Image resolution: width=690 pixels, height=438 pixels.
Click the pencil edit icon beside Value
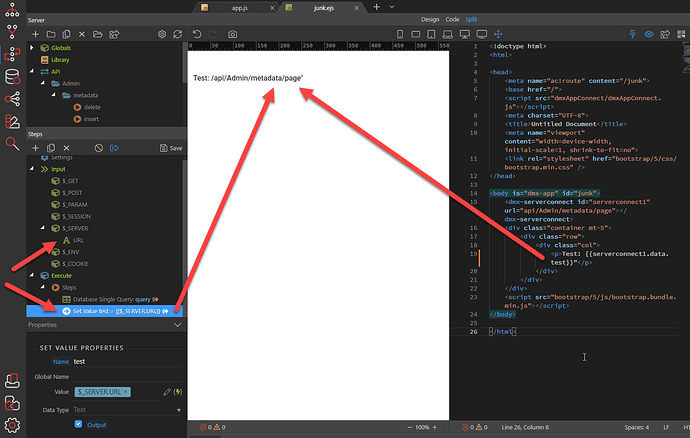pos(167,392)
